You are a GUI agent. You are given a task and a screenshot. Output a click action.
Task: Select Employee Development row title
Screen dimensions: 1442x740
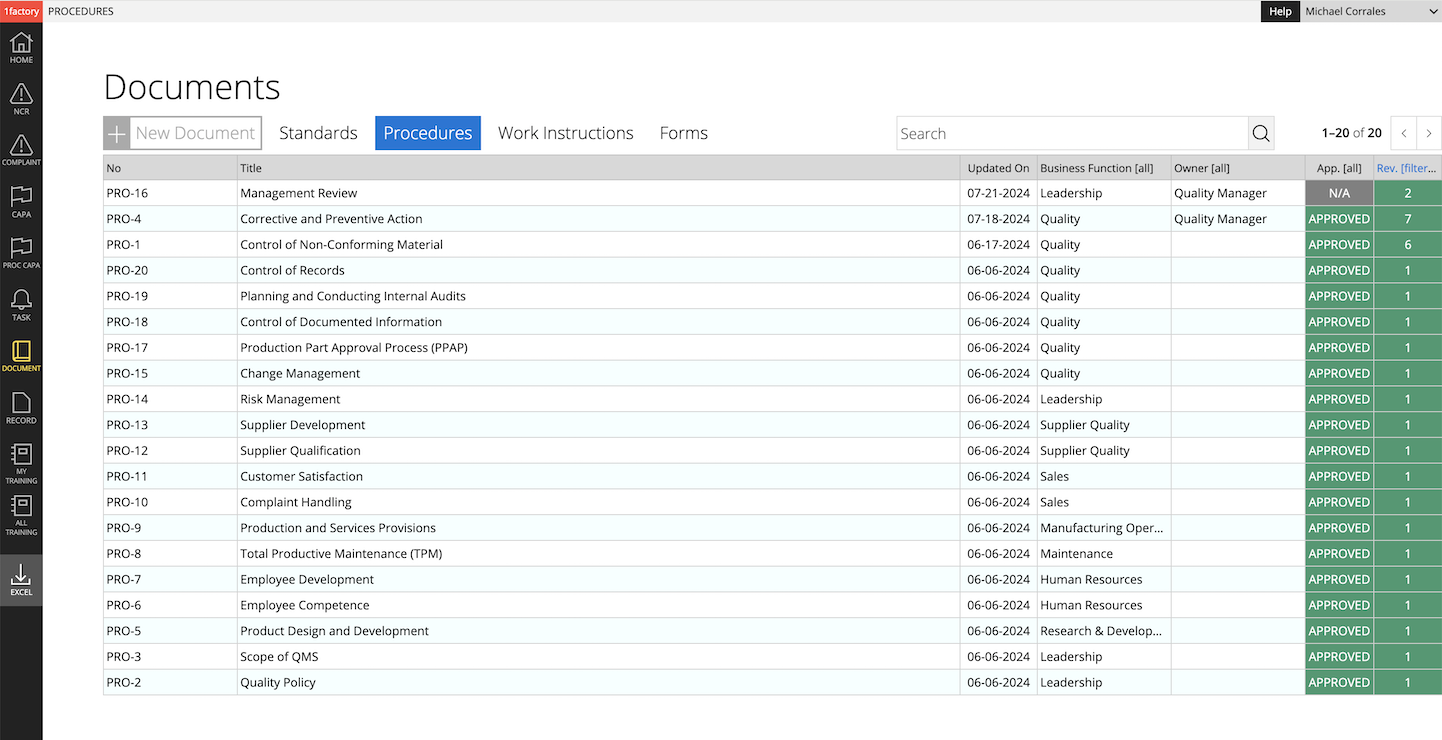(307, 580)
